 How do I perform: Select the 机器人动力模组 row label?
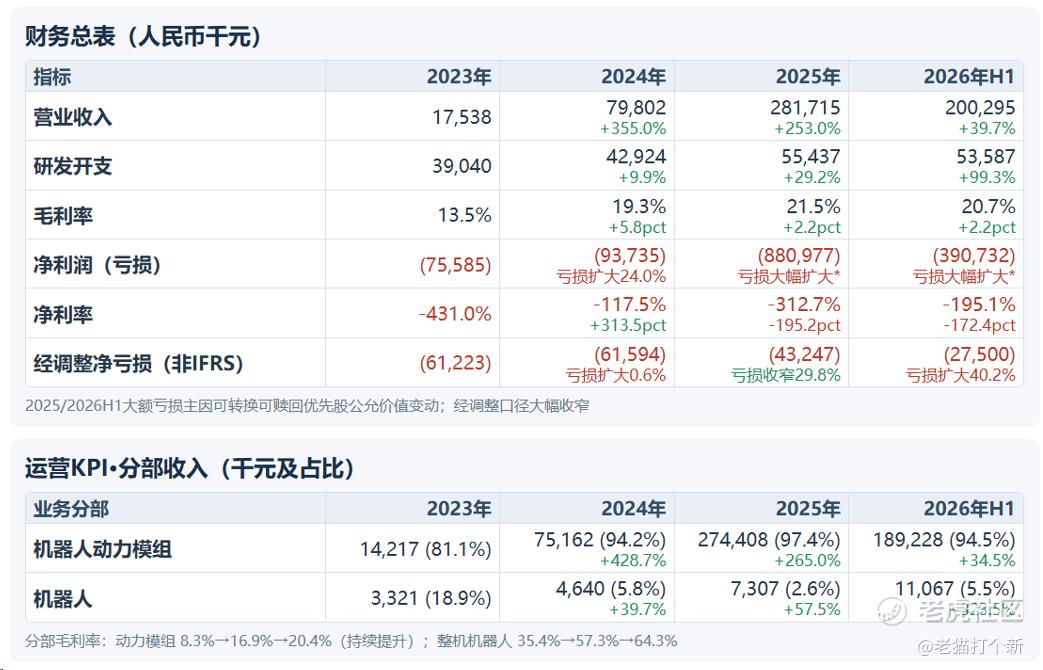pyautogui.click(x=102, y=550)
